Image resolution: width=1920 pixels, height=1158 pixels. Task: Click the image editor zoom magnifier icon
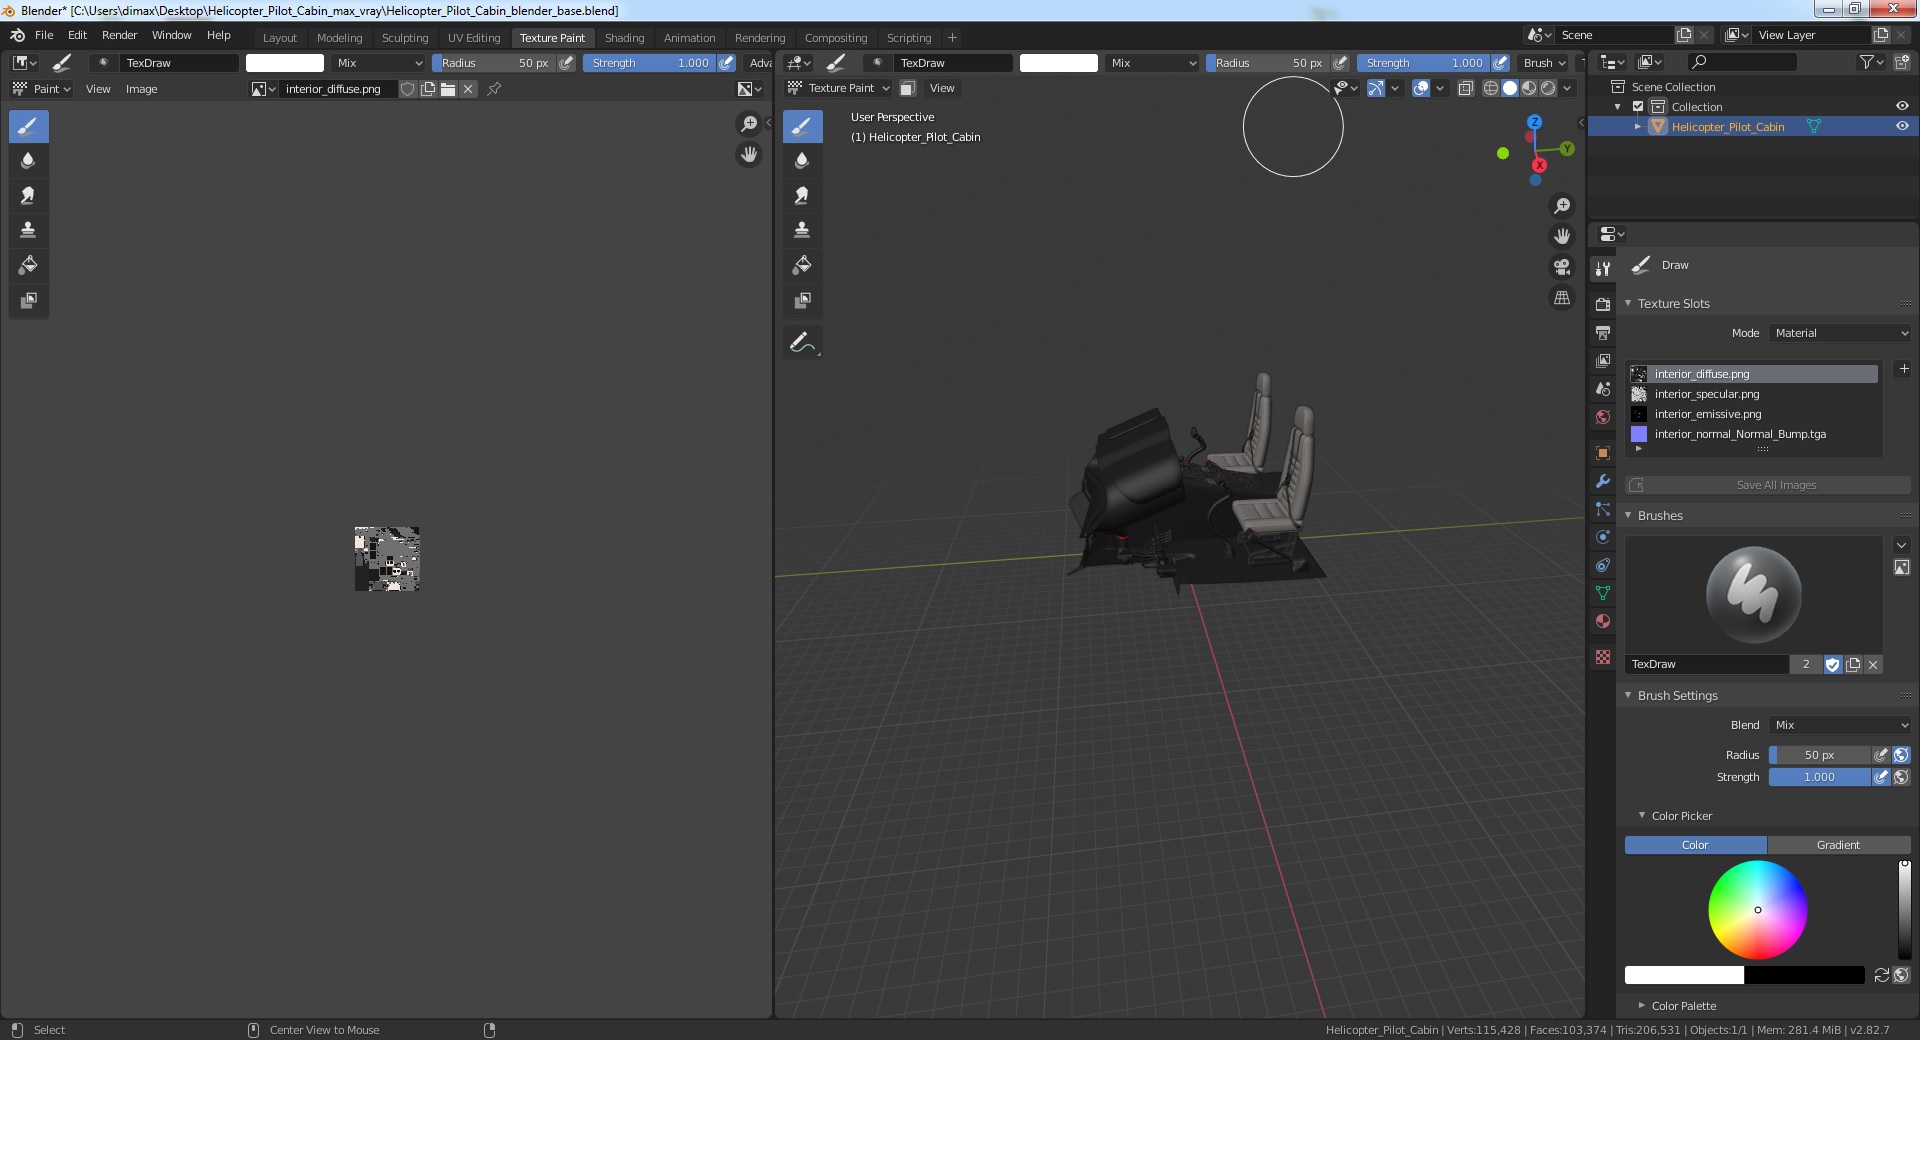coord(748,124)
